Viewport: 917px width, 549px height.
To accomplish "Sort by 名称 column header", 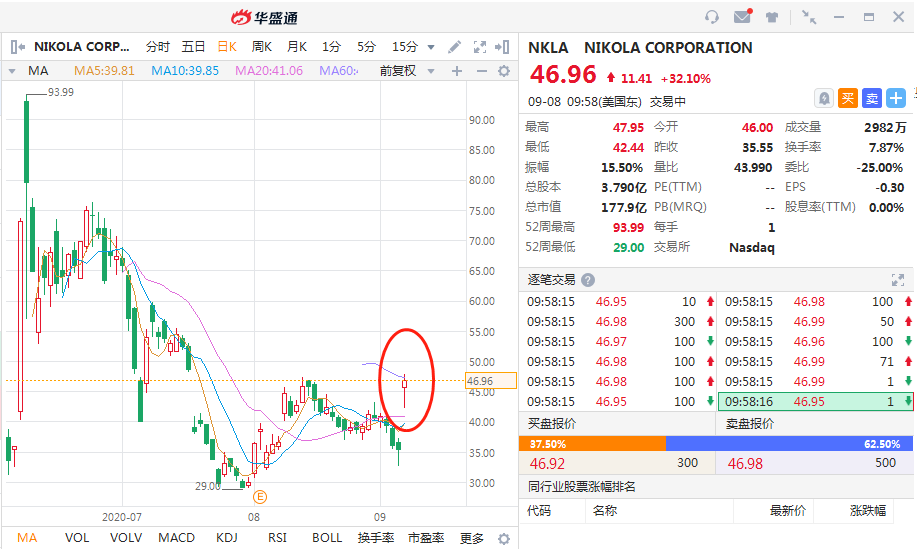I will [605, 510].
